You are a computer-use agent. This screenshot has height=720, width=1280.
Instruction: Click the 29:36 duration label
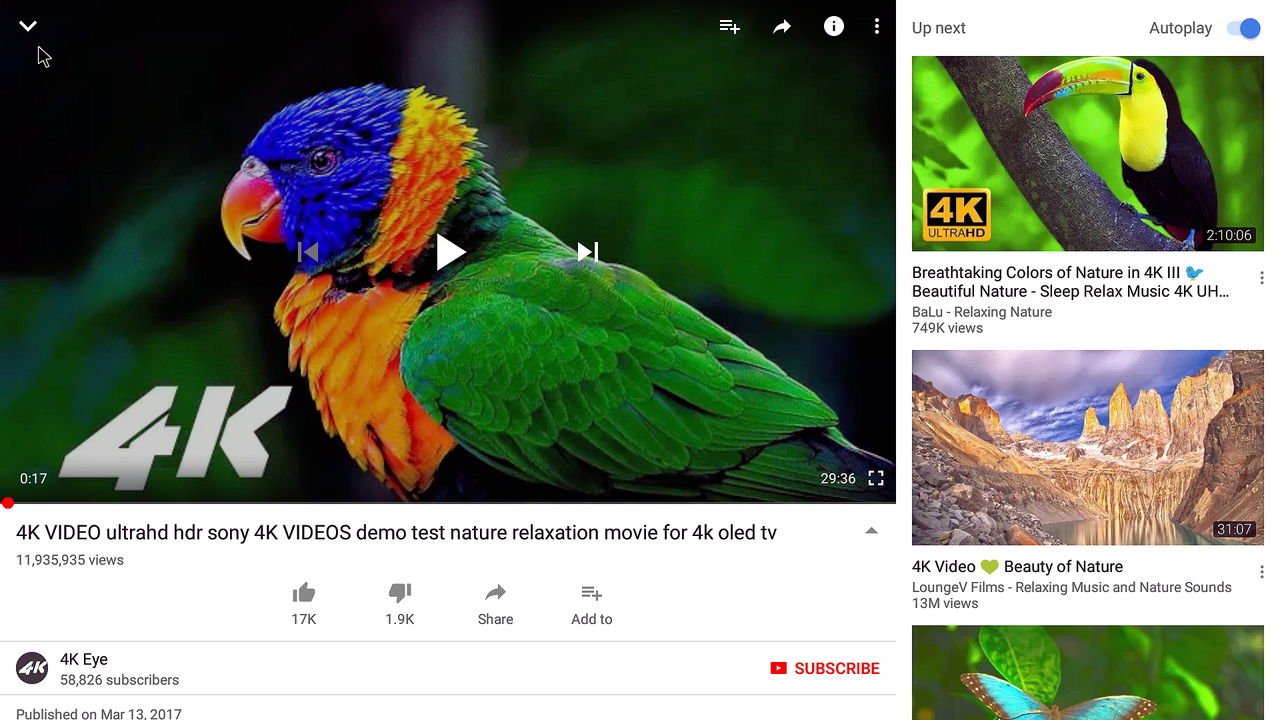pyautogui.click(x=838, y=478)
